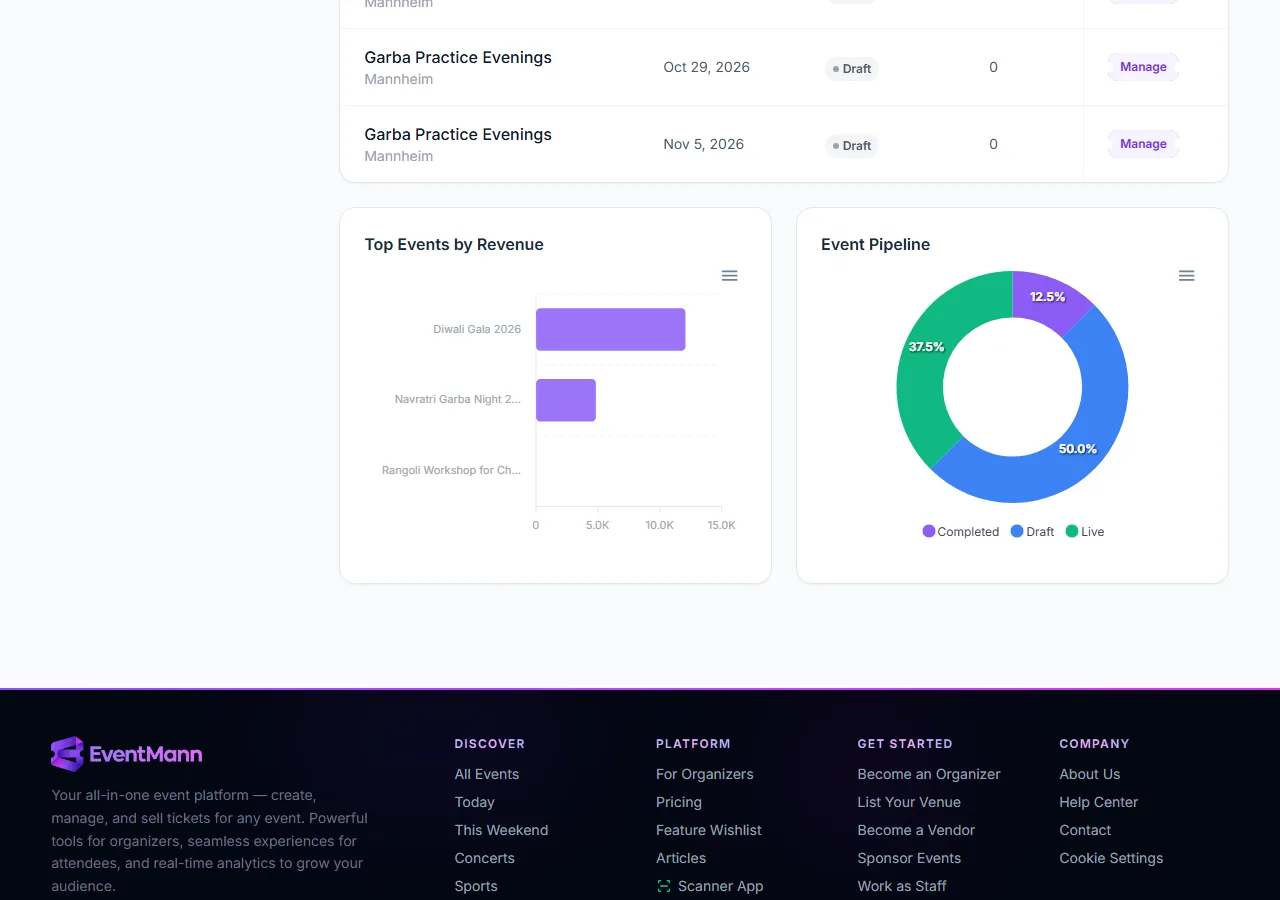The width and height of the screenshot is (1280, 900).
Task: Toggle the Draft legend item
Action: 1033,532
